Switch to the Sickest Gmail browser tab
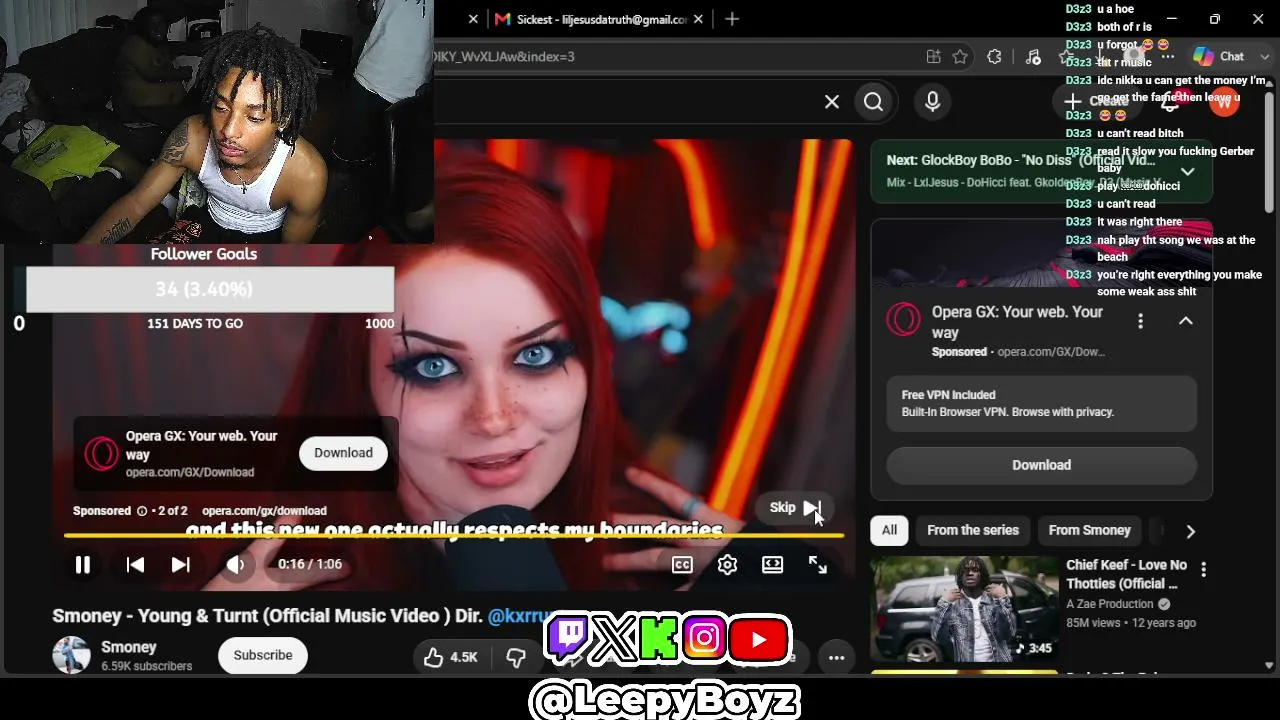This screenshot has height=720, width=1280. (x=592, y=19)
